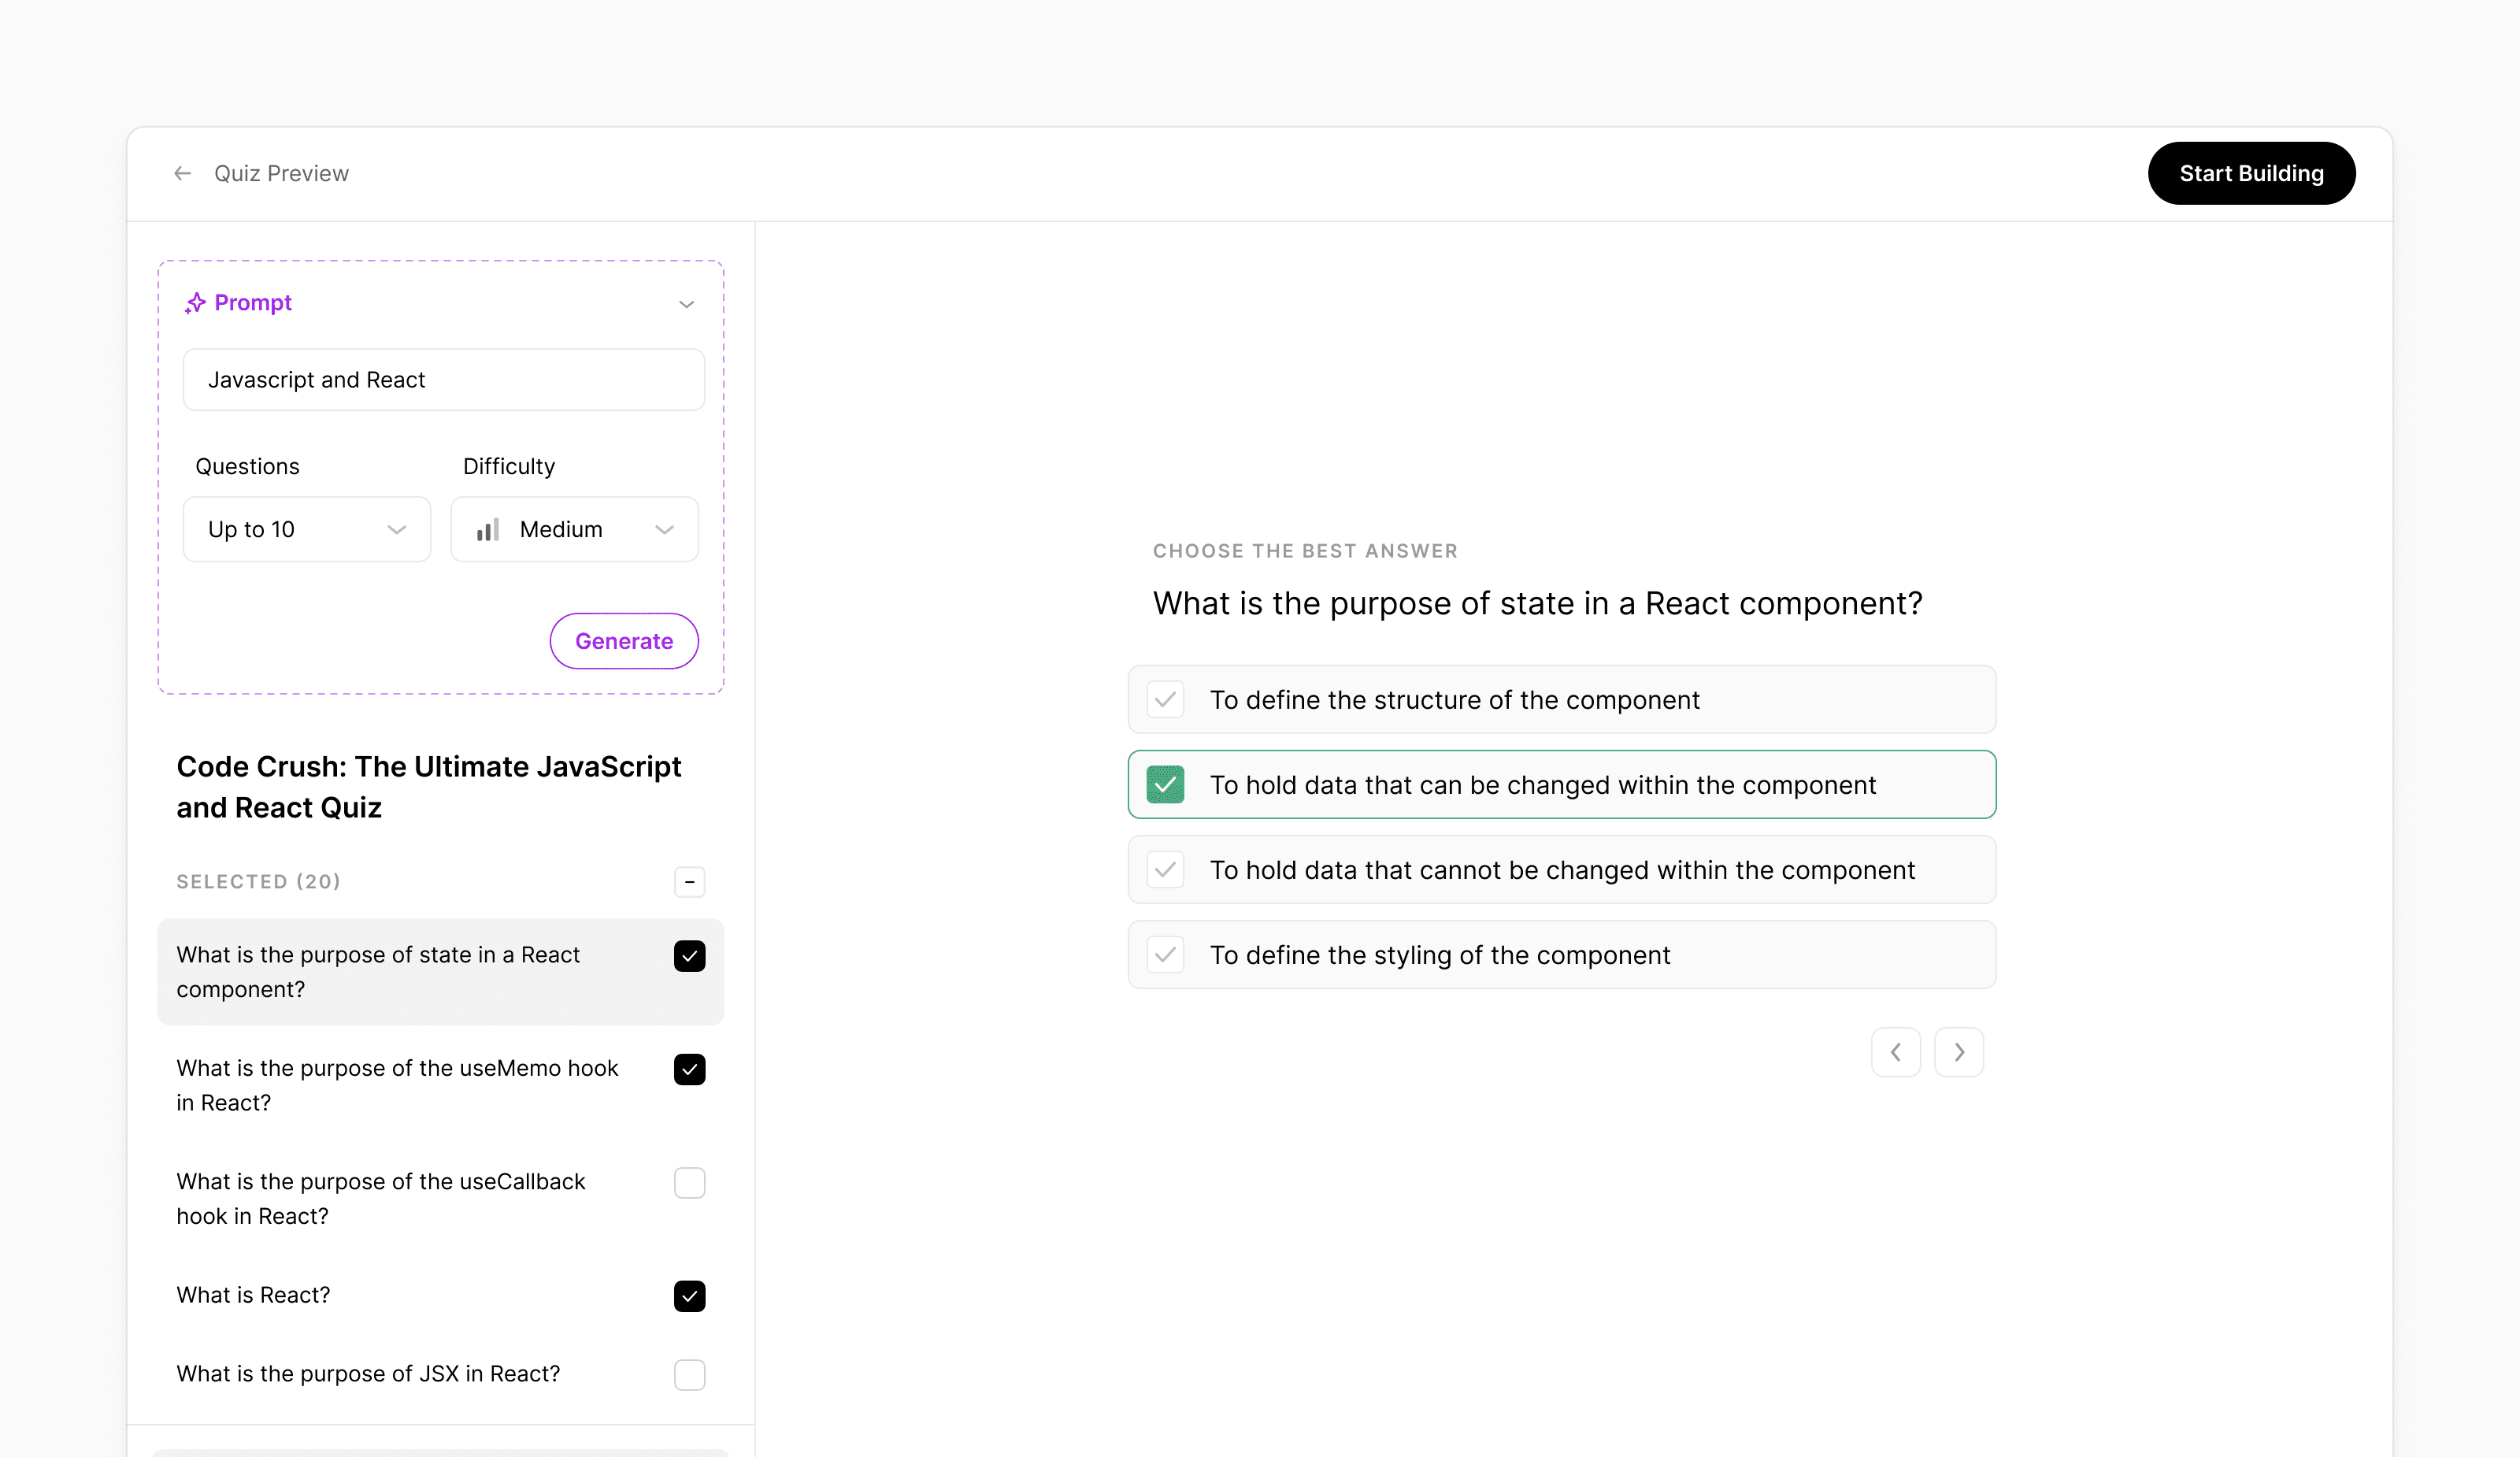Viewport: 2520px width, 1457px height.
Task: Collapse the Prompt panel chevron
Action: tap(686, 304)
